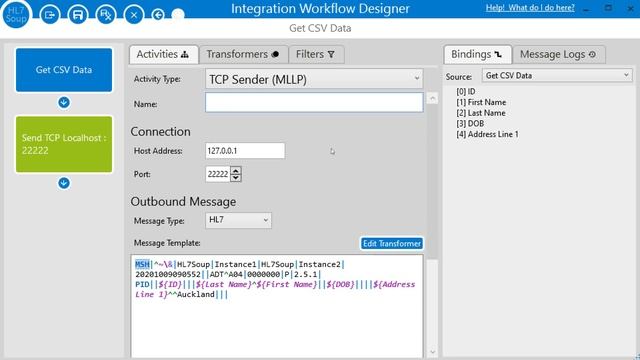Click the round X icon in toolbar
640x360 pixels.
tap(134, 15)
